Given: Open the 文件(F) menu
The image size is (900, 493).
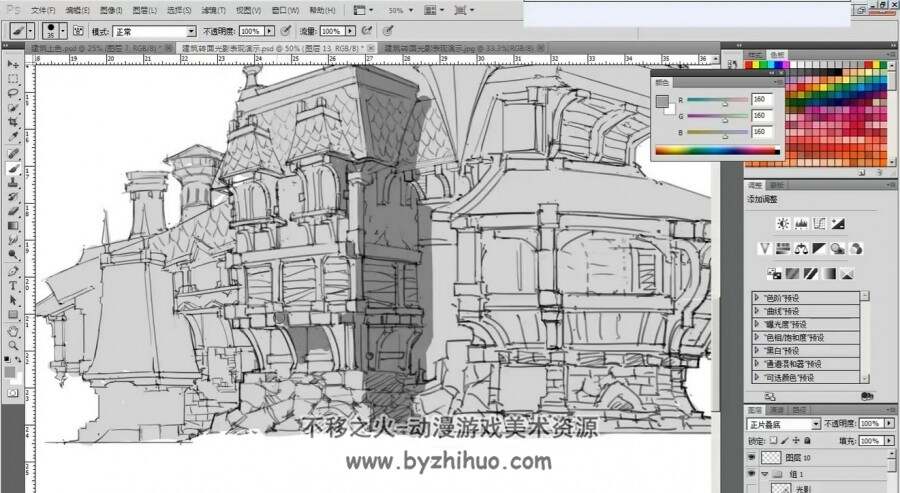Looking at the screenshot, I should click(43, 10).
